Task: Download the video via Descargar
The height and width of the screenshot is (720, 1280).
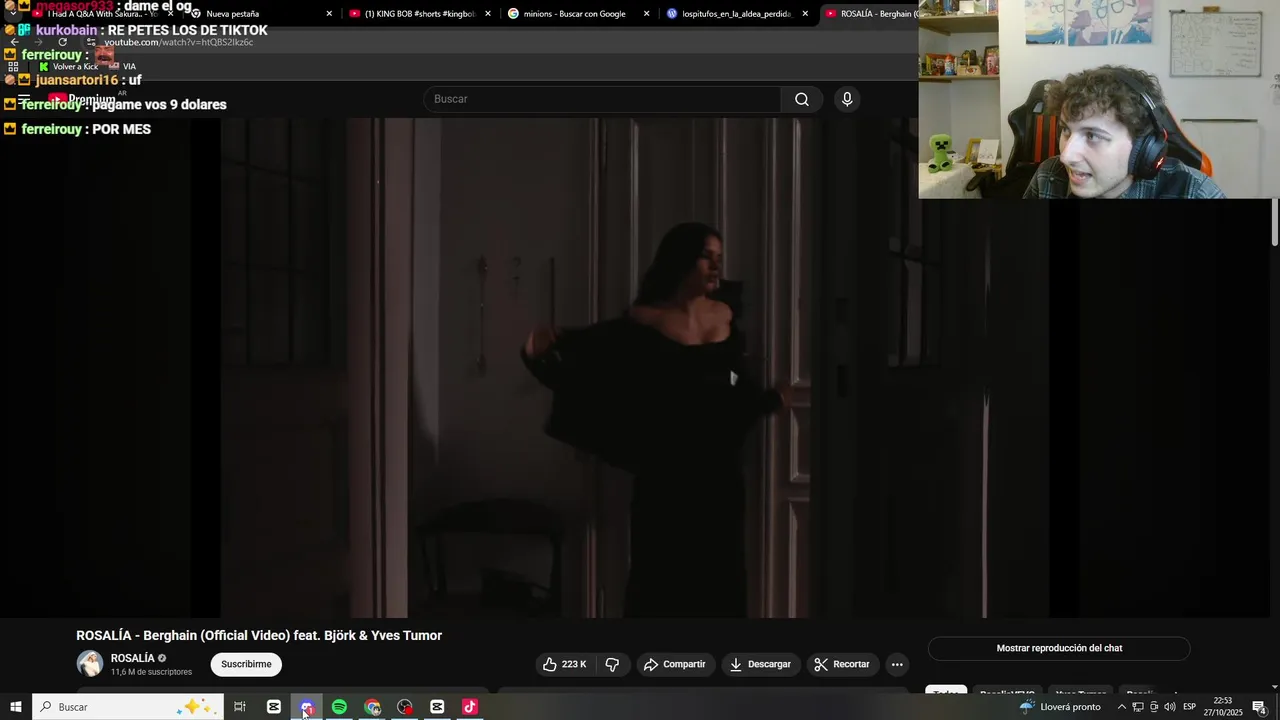Action: pos(760,664)
